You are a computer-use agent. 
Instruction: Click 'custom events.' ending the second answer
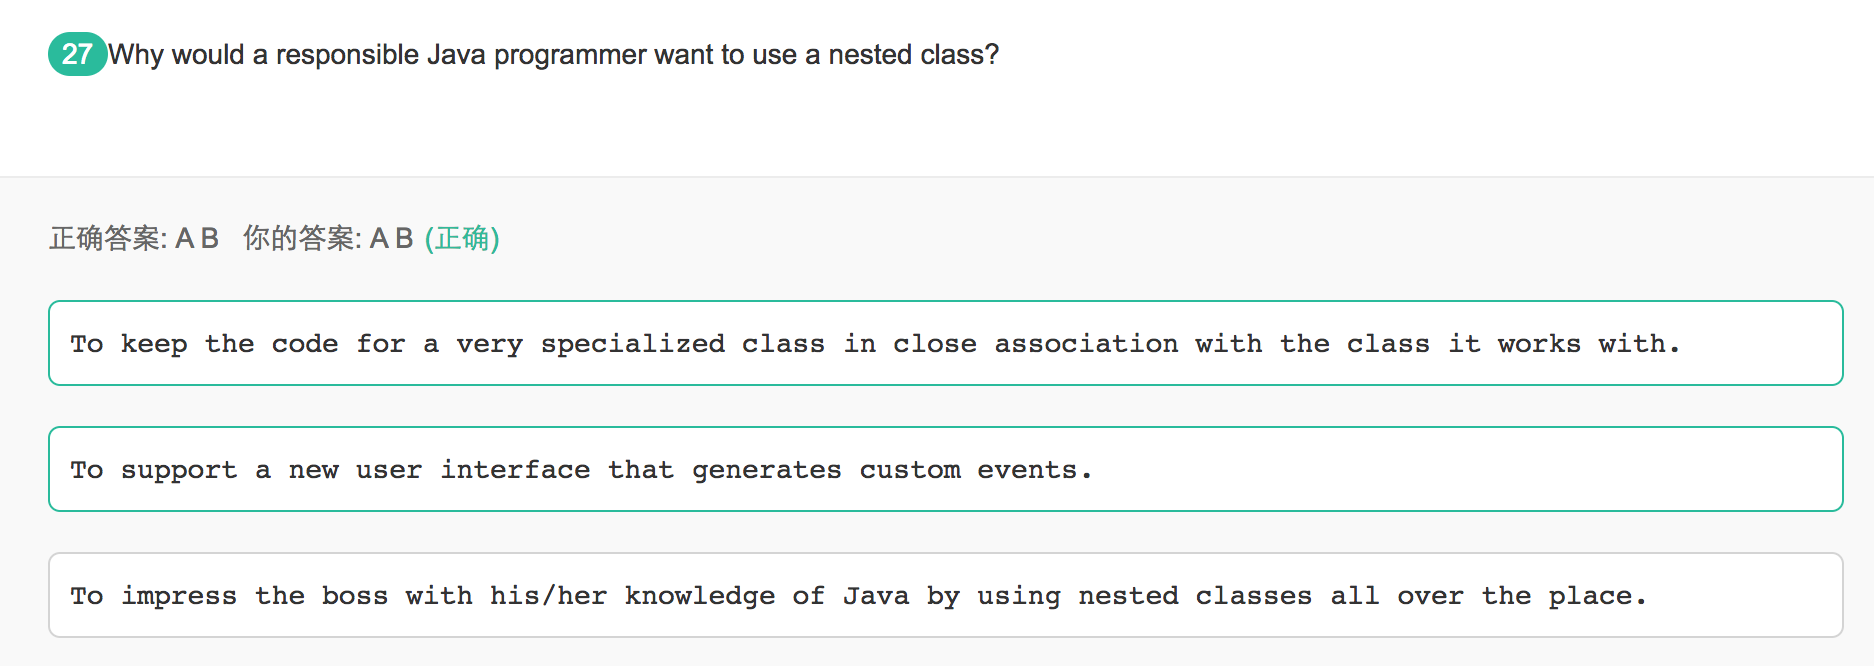(975, 470)
